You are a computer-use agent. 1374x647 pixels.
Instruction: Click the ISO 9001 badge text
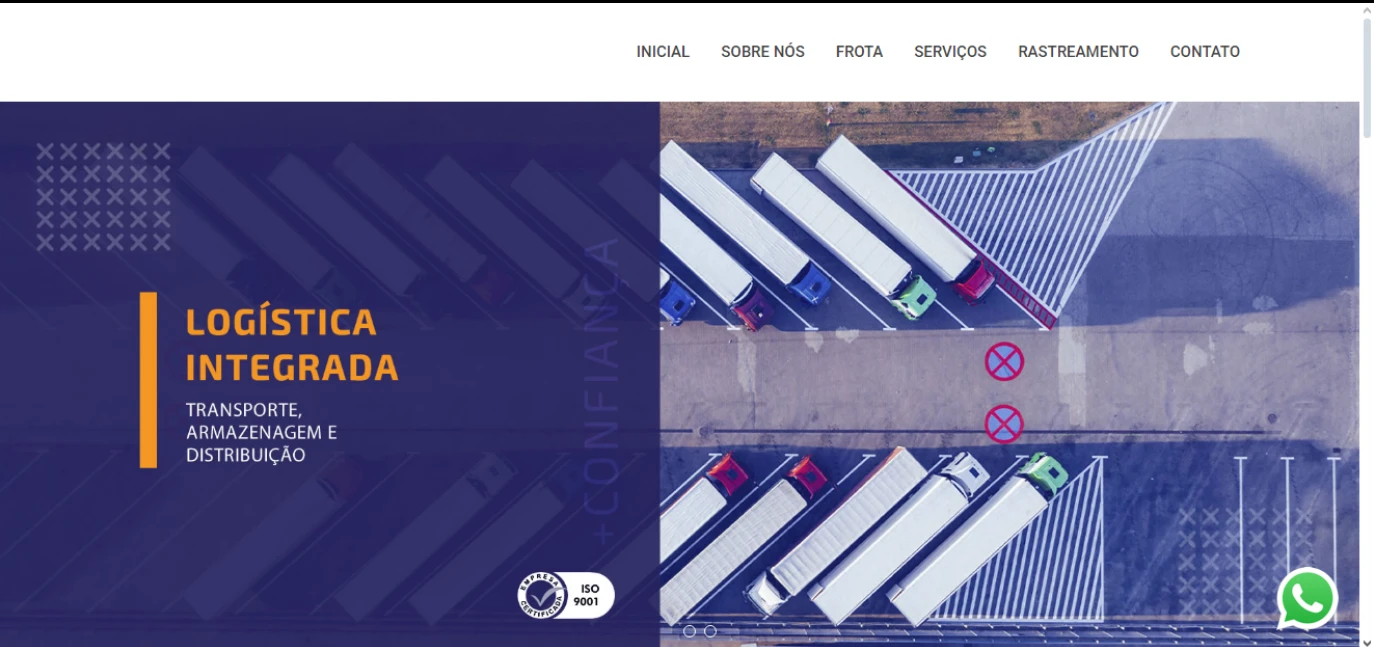tap(588, 596)
